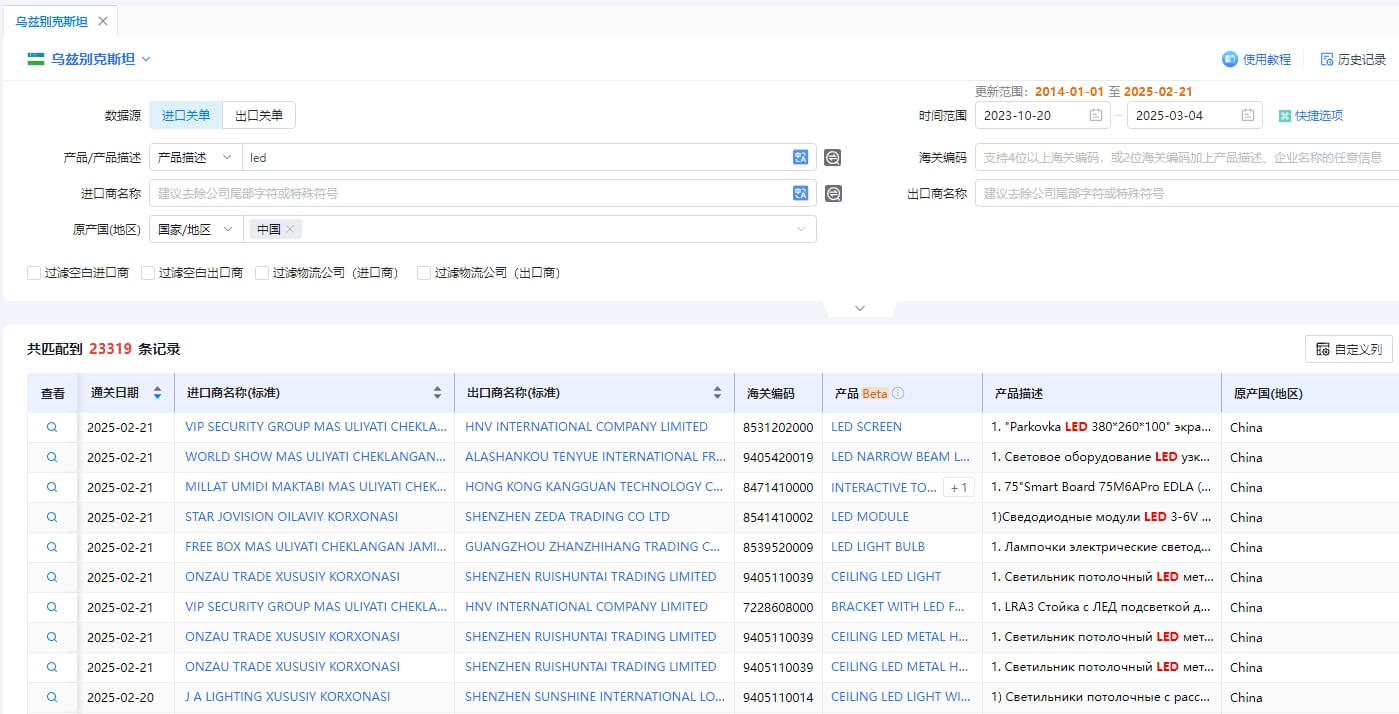The height and width of the screenshot is (714, 1399).
Task: Open the 乌兹别克斯坦 country dropdown
Action: [90, 59]
